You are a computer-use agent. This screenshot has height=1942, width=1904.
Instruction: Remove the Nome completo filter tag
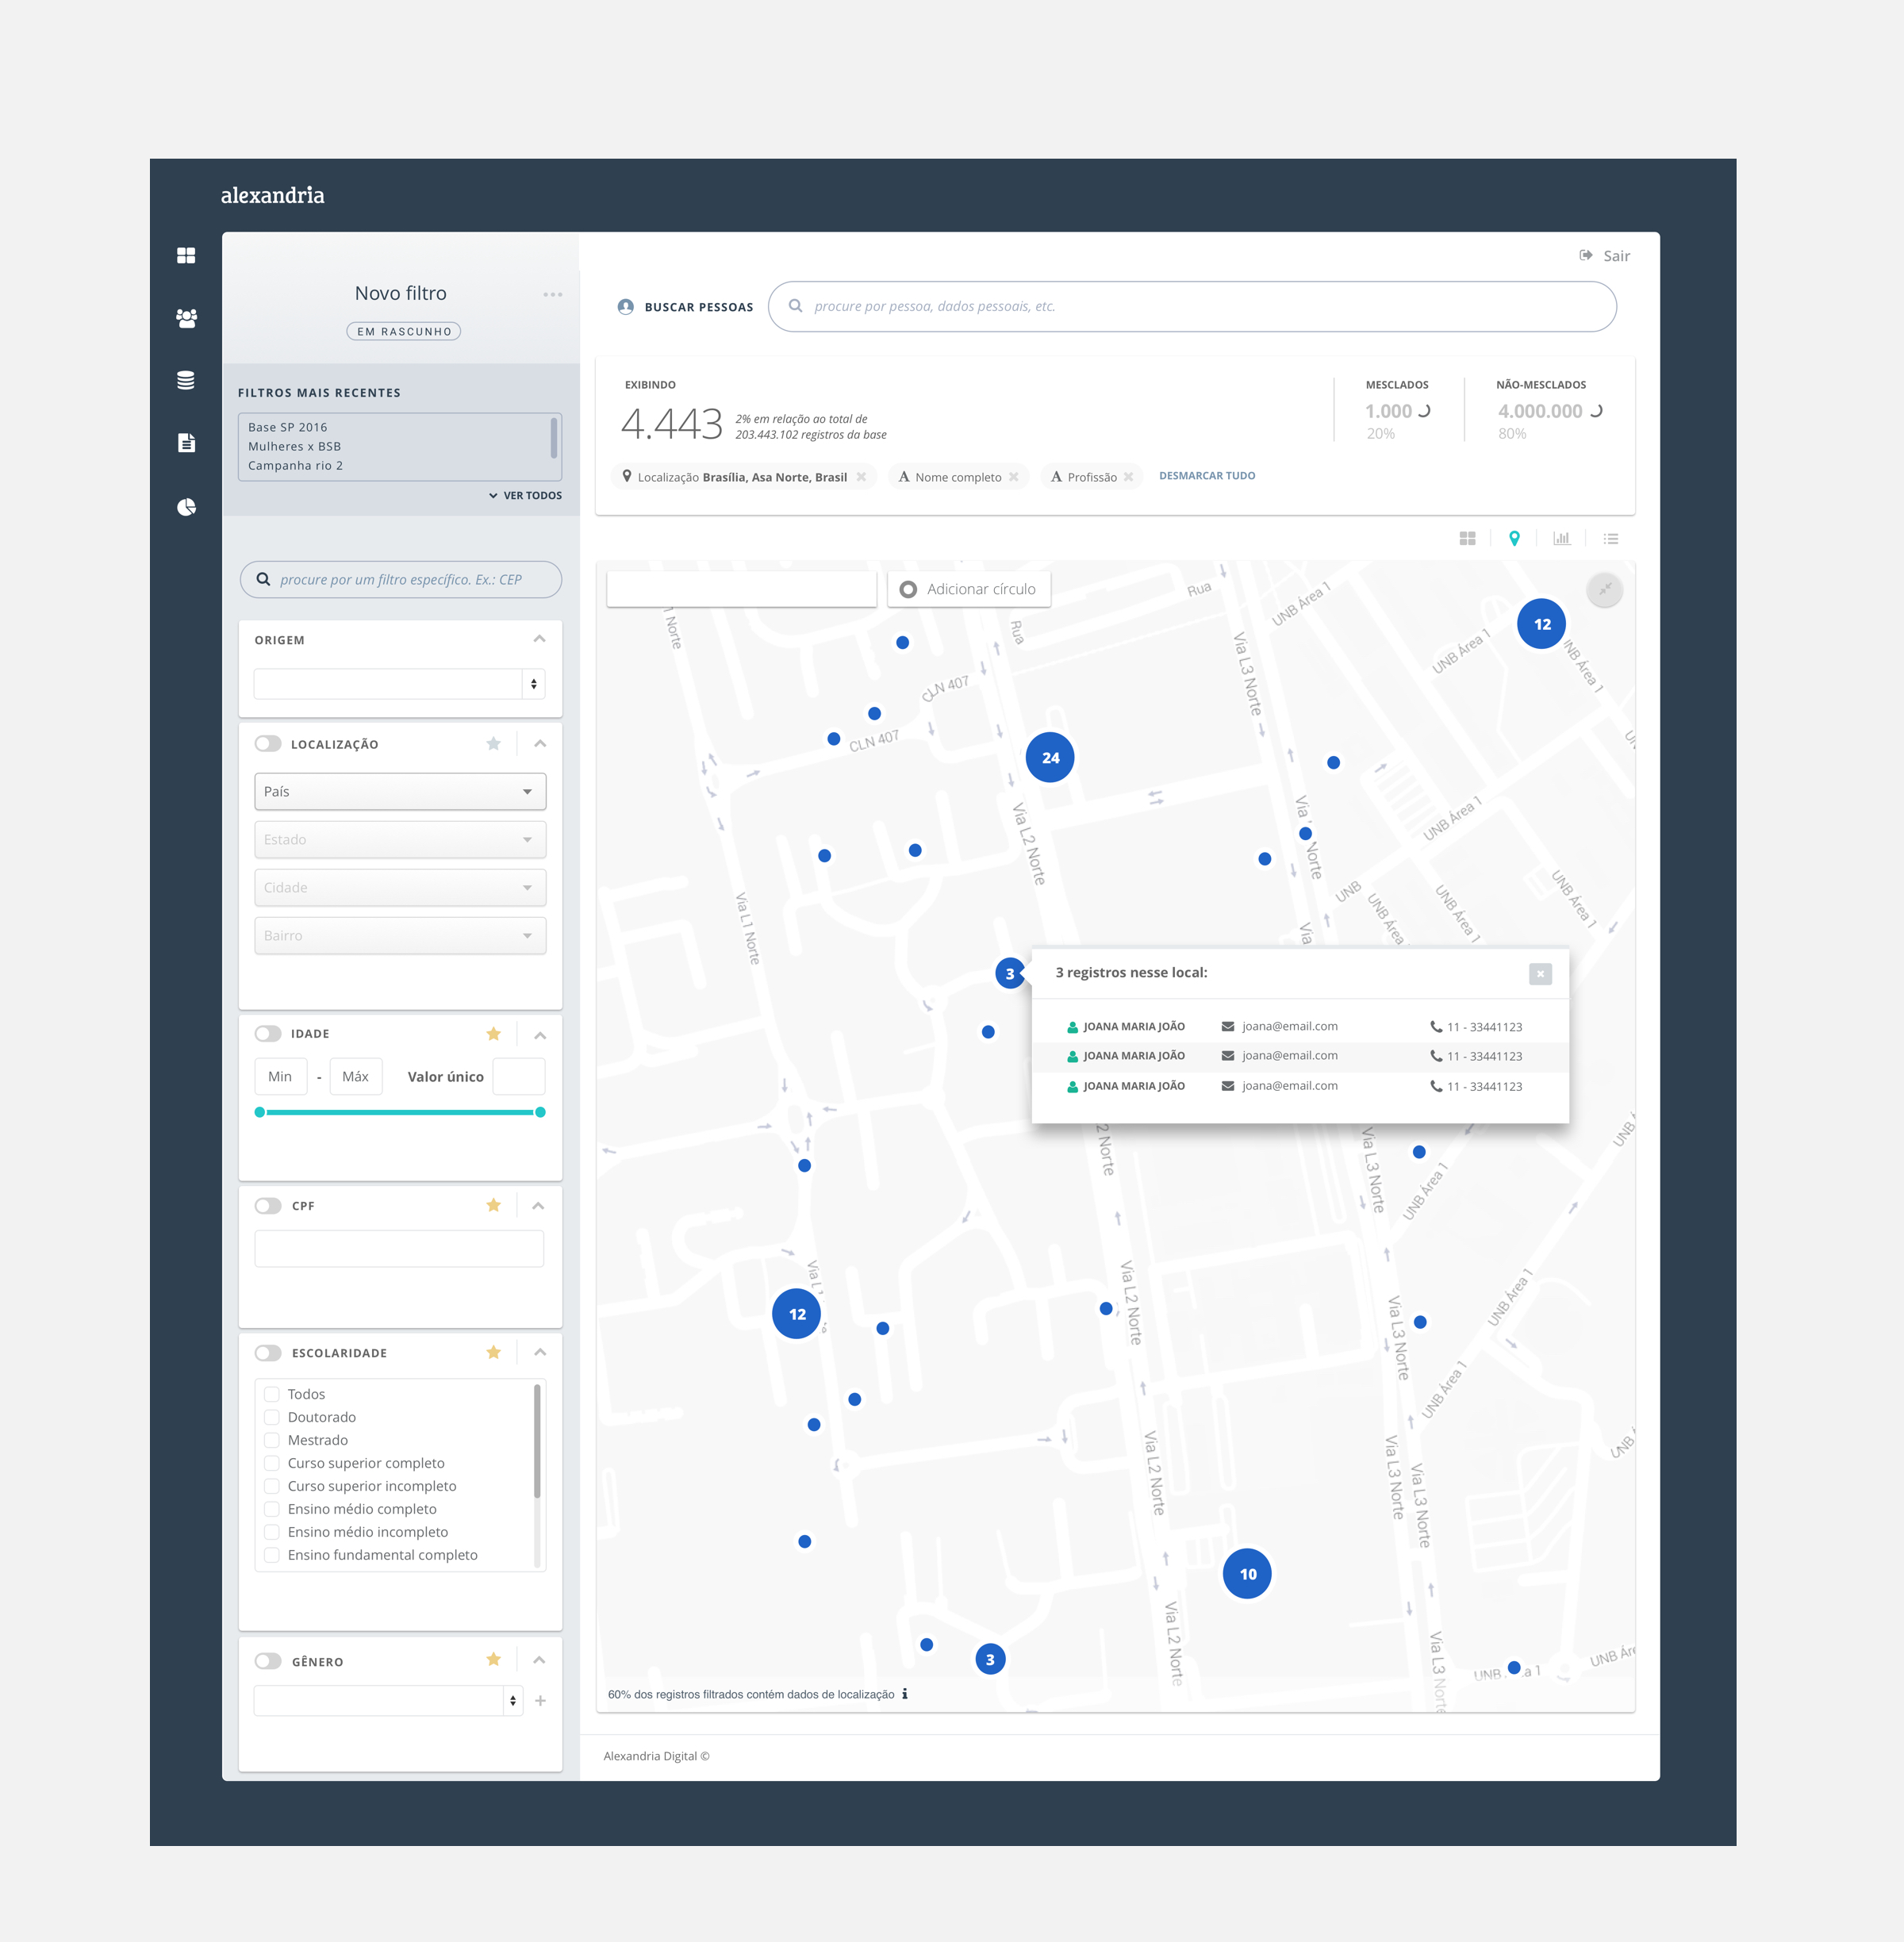1014,477
